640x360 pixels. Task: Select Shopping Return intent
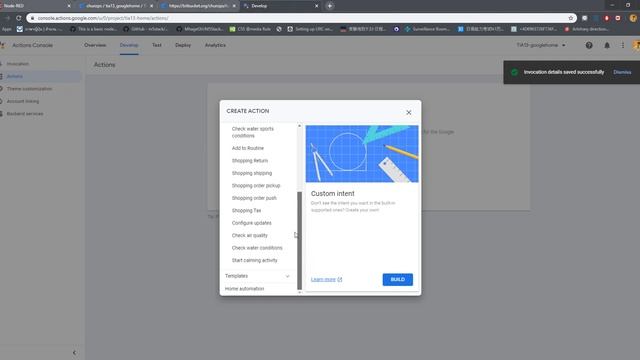click(x=250, y=161)
